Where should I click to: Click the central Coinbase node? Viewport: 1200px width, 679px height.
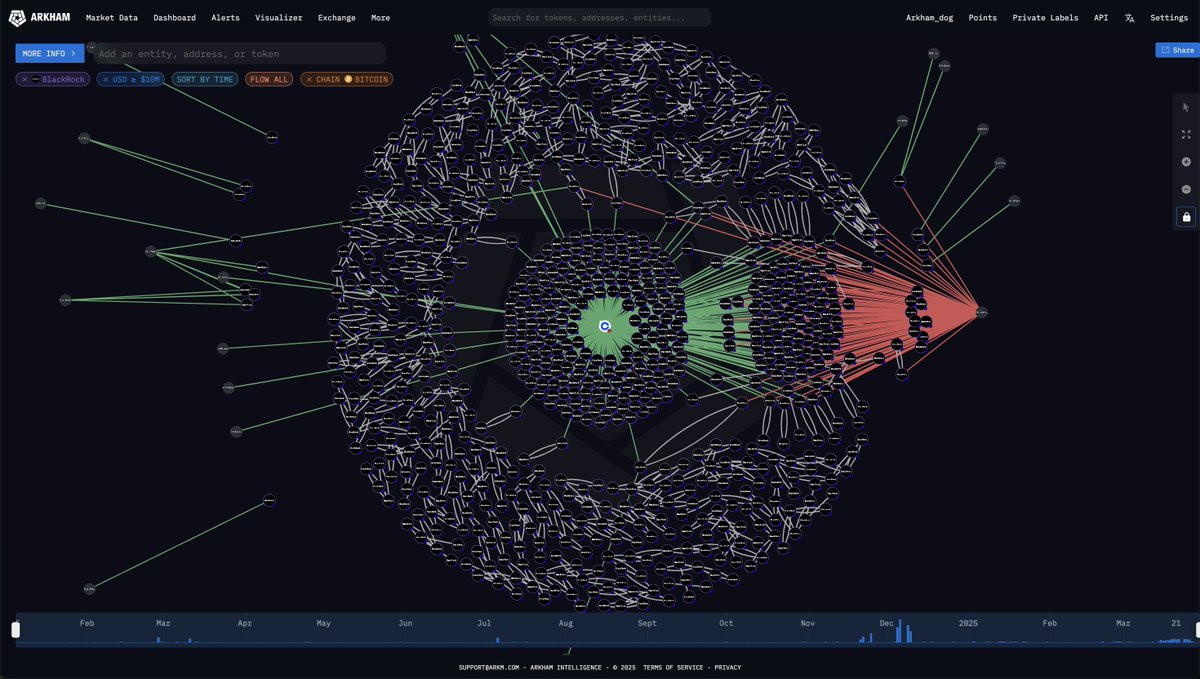[605, 326]
